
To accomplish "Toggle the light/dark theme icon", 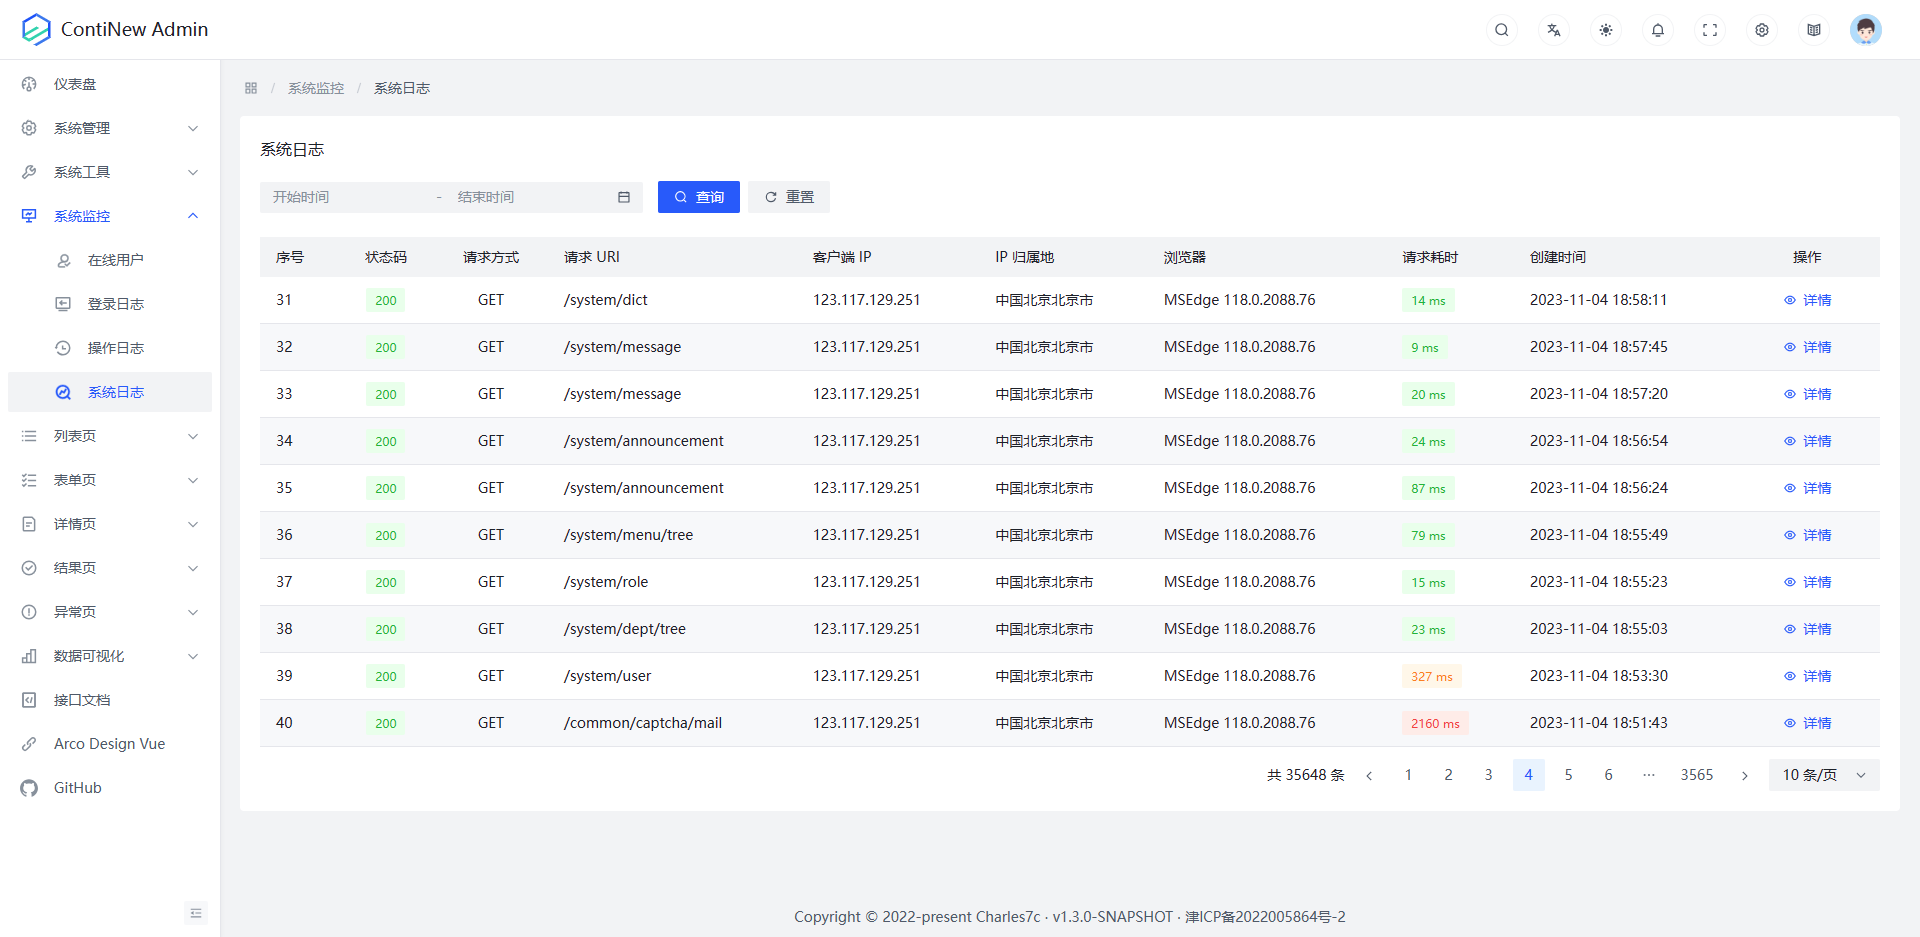I will pos(1605,30).
